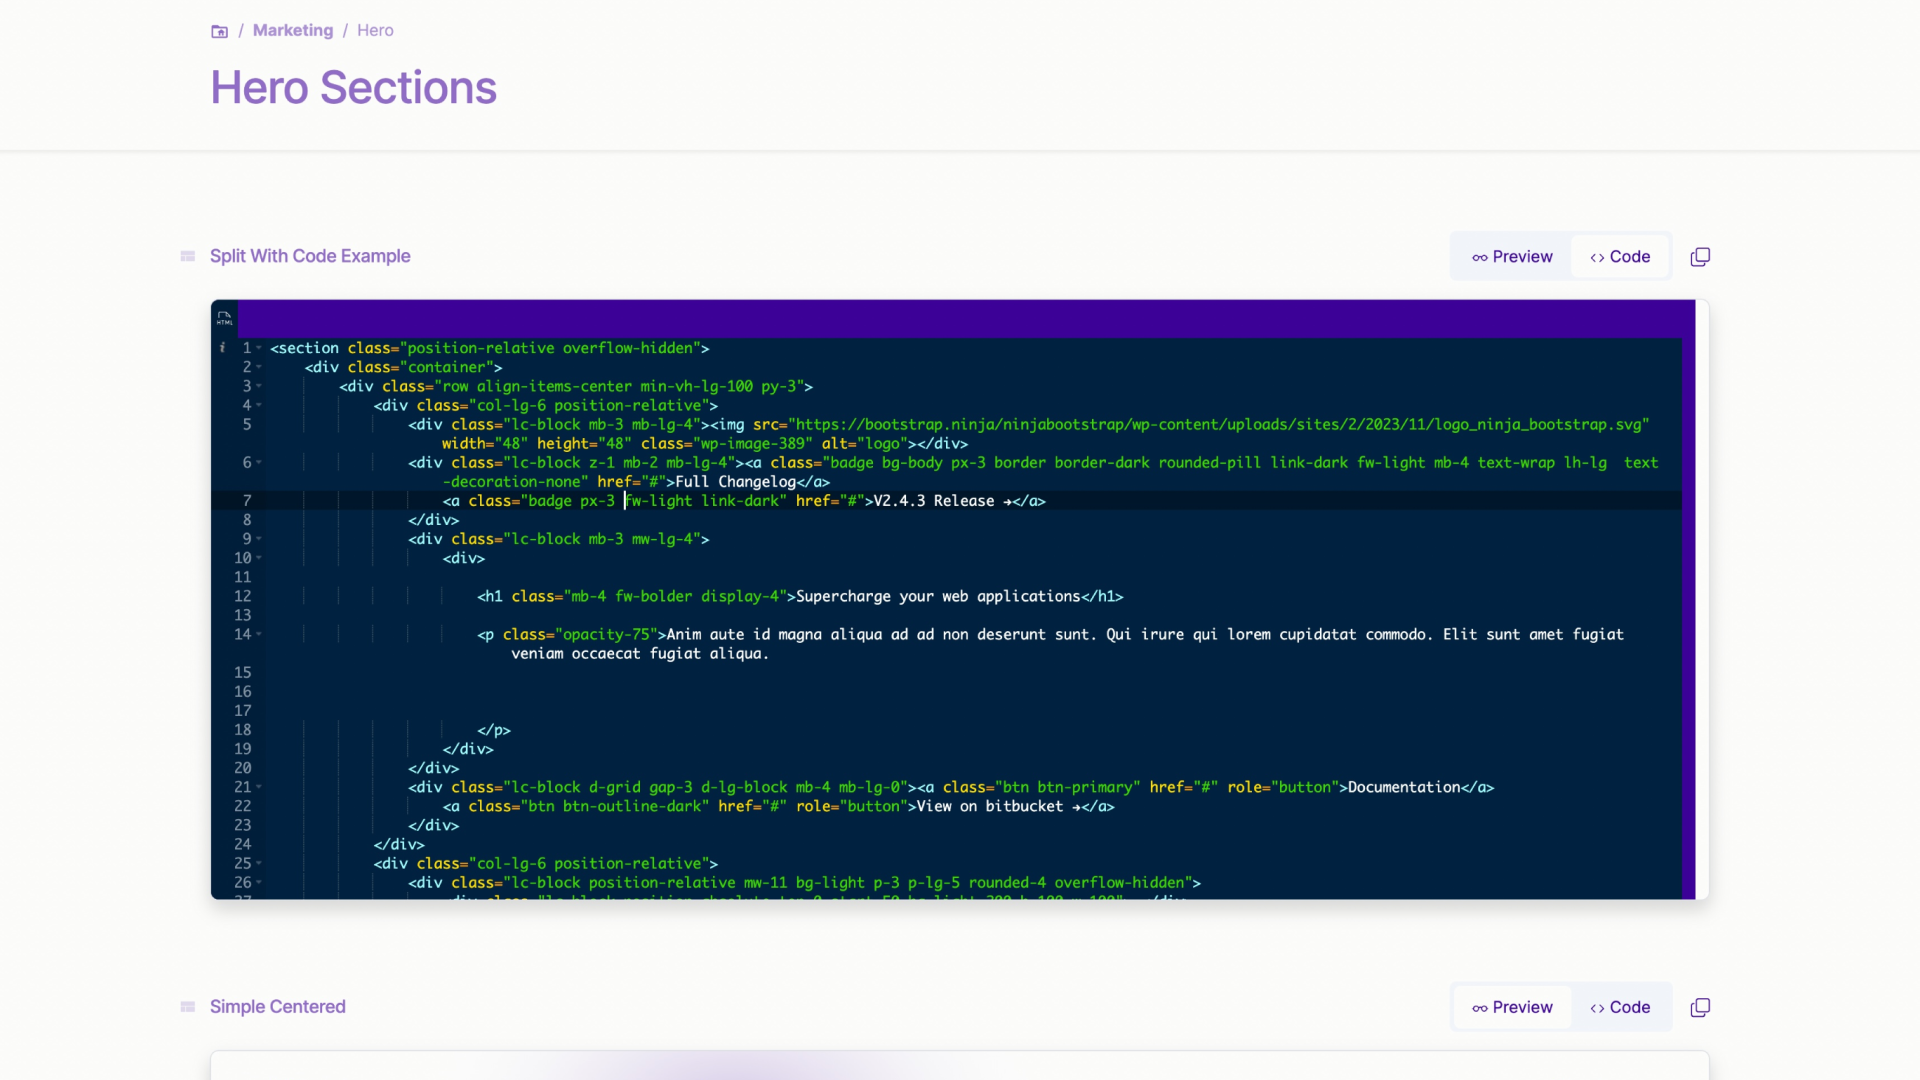Click the 'opacity-75' class value on line 14
Screen dimensions: 1920x1080
pos(606,635)
